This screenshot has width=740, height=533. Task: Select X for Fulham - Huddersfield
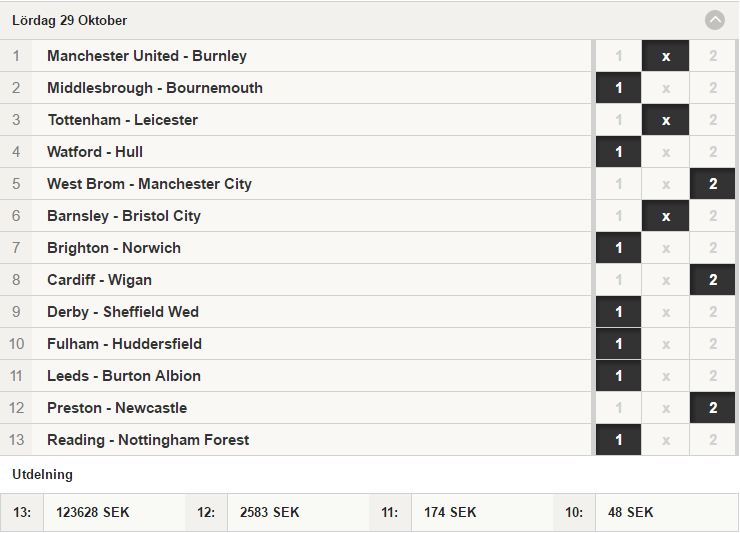665,344
